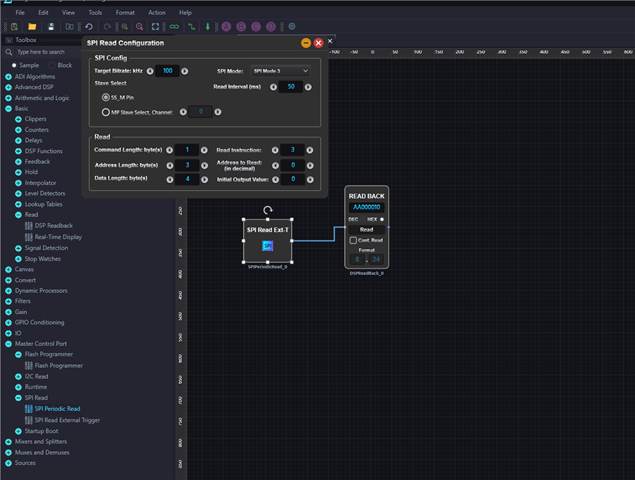Click the SPI icon inside SPI Read Ext-T block

pyautogui.click(x=267, y=245)
